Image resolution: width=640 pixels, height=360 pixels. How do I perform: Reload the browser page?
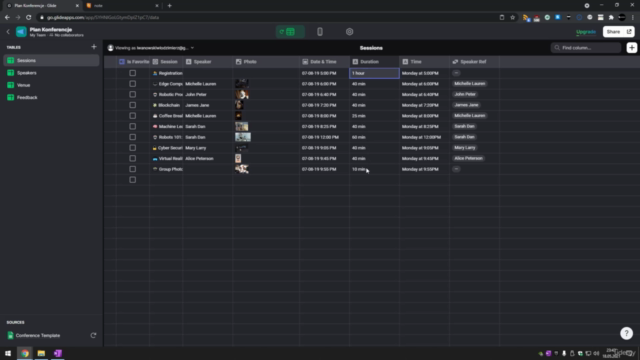click(29, 18)
